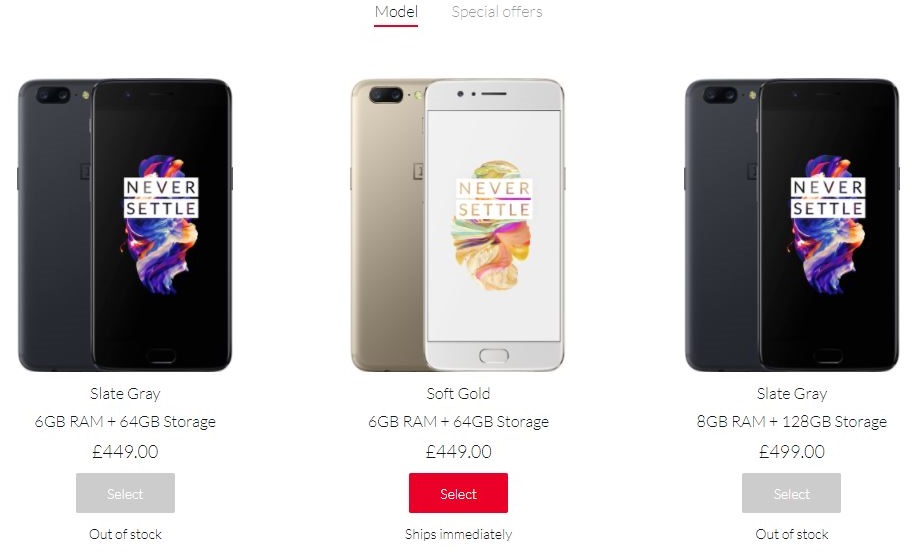Image resolution: width=921 pixels, height=557 pixels.
Task: Click the greyed Select button under the £499.00 model
Action: click(791, 493)
